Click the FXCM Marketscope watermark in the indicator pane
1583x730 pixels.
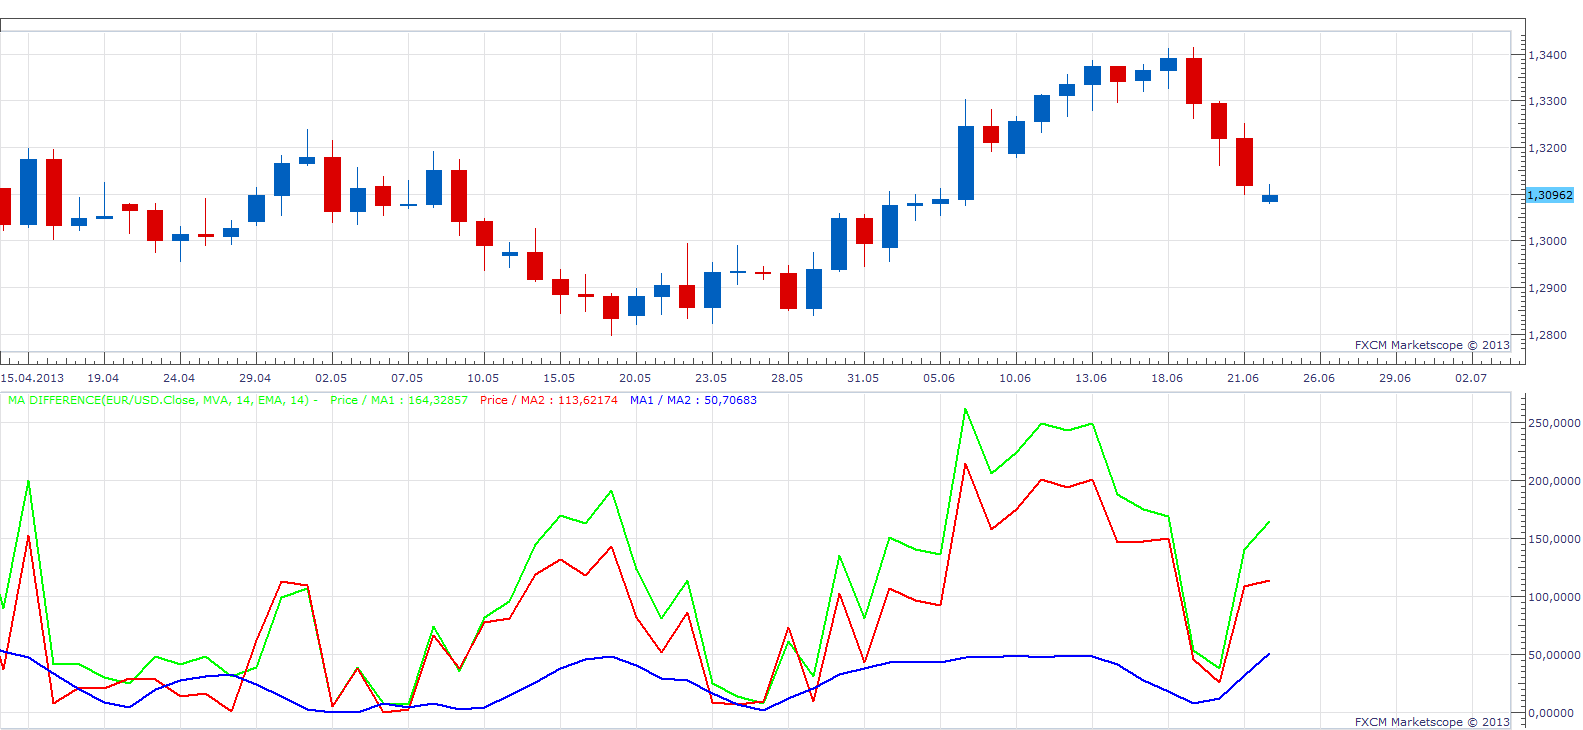pos(1432,722)
